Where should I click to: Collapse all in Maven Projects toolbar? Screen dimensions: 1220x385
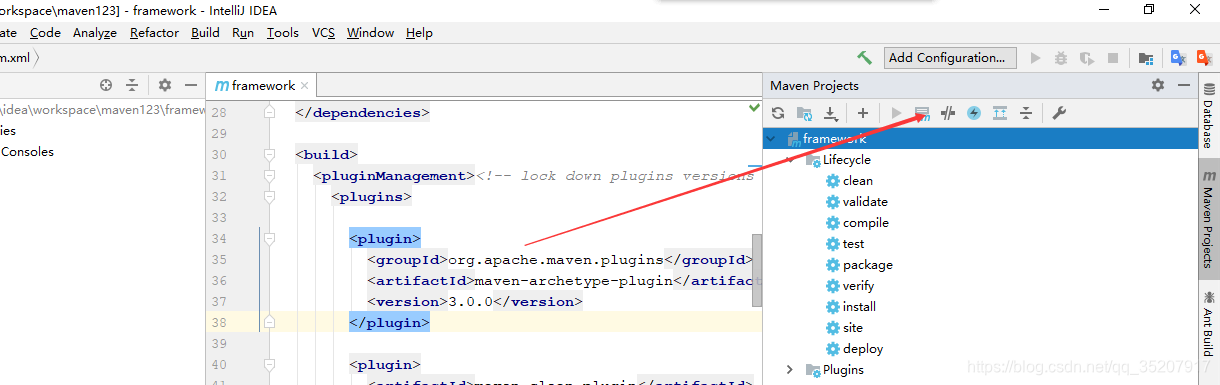1025,113
